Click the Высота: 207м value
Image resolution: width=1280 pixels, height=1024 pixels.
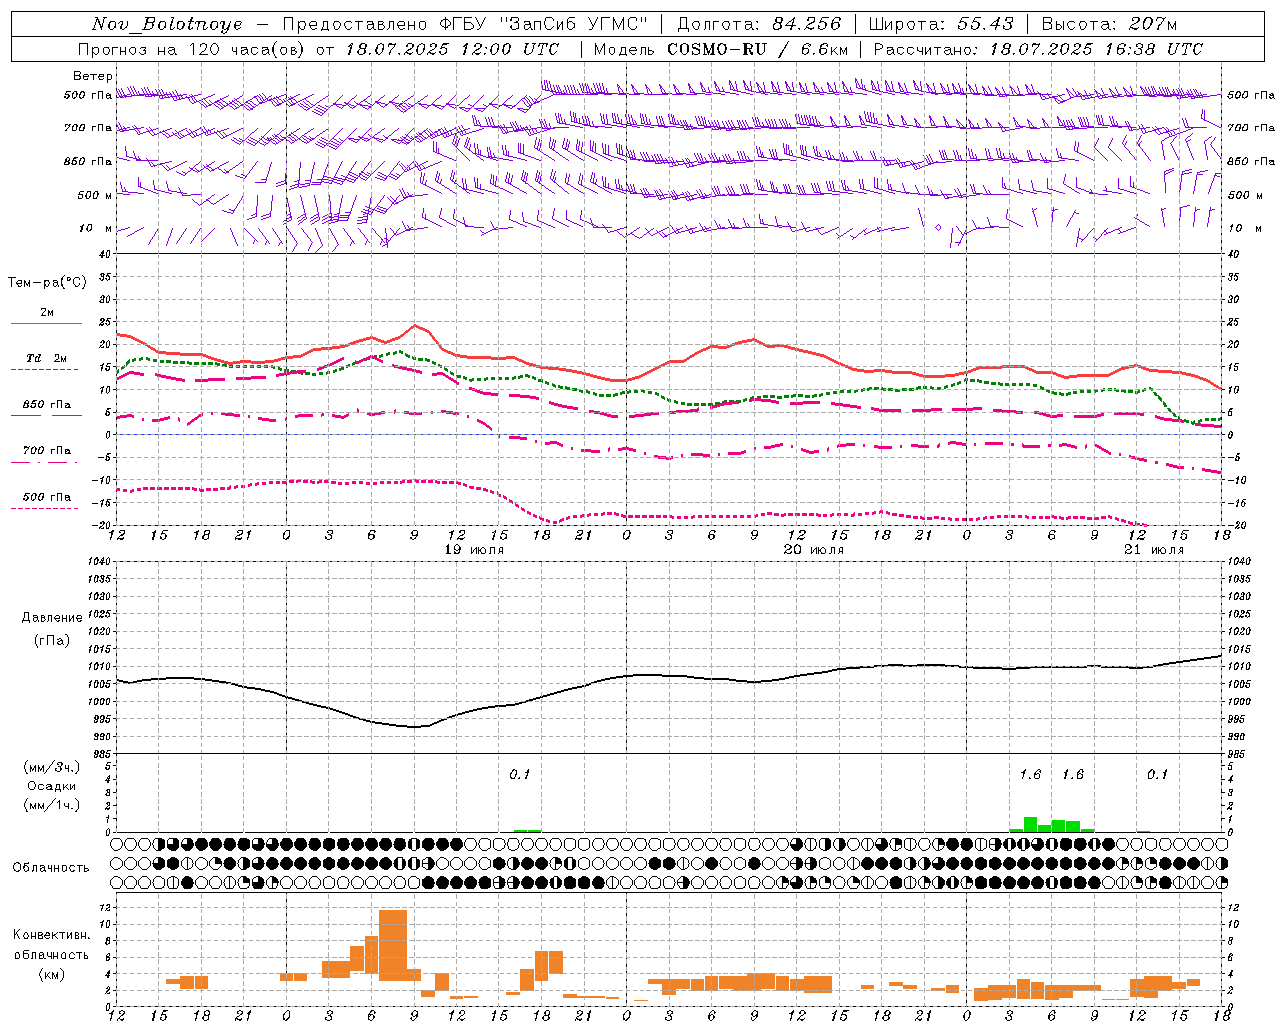coord(1109,24)
